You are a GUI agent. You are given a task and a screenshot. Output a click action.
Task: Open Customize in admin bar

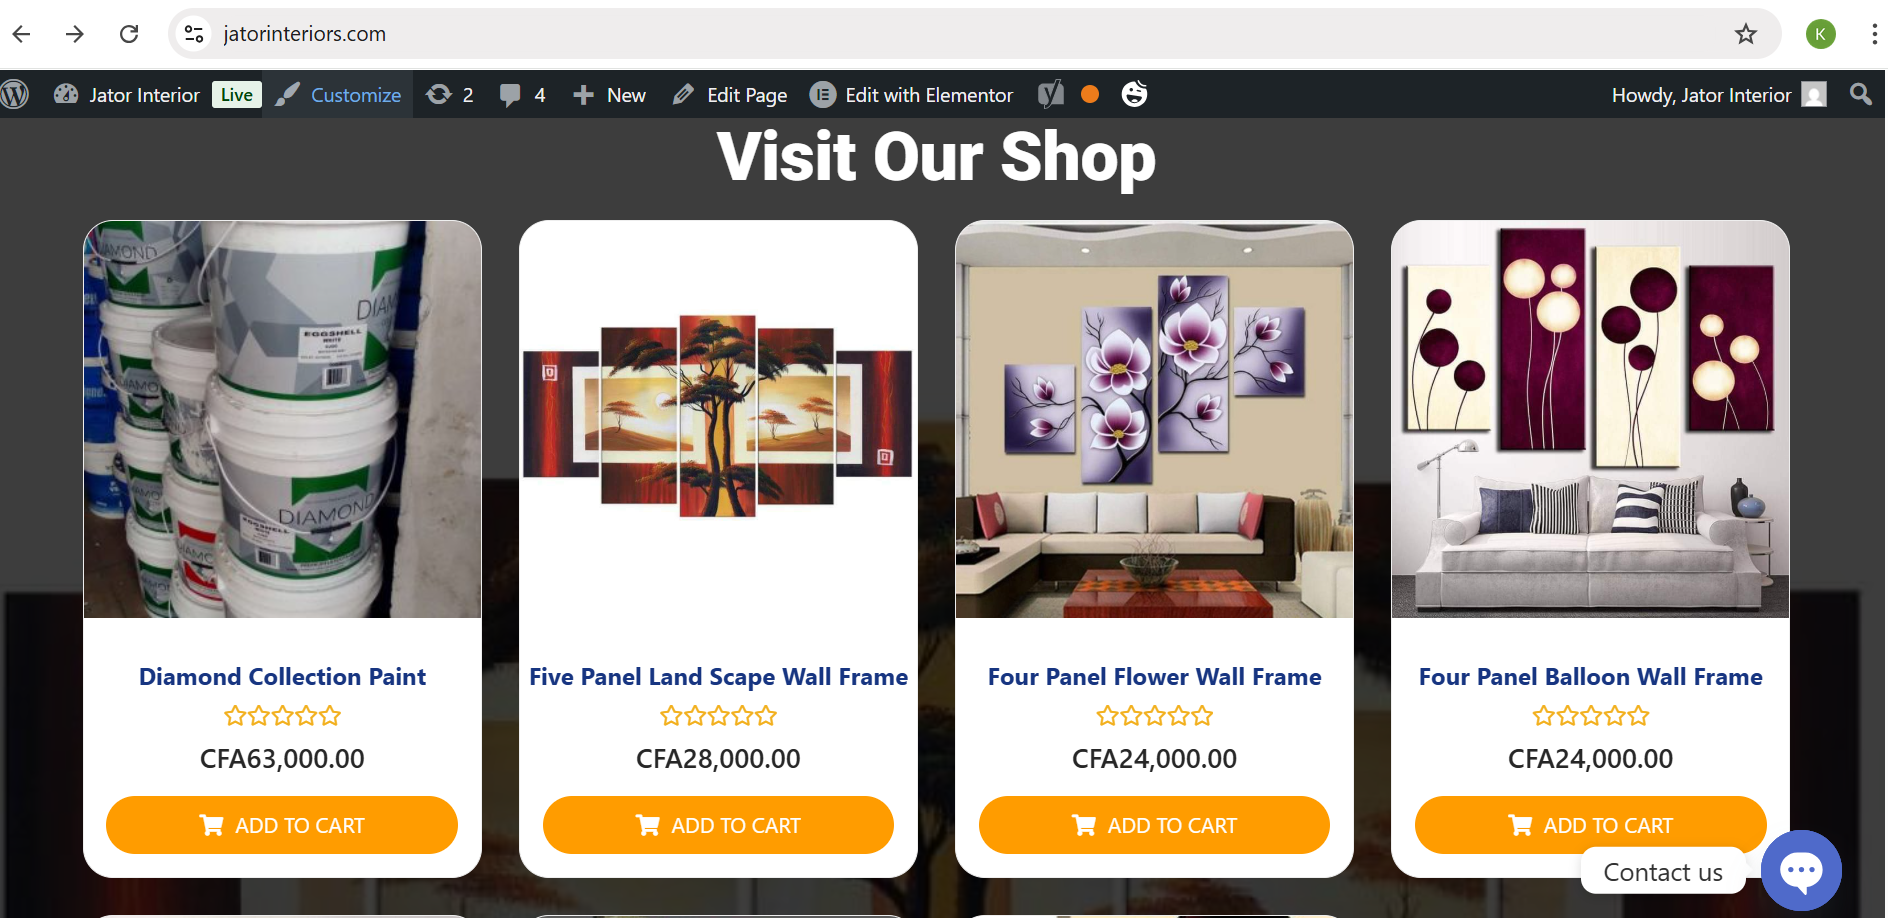pyautogui.click(x=338, y=95)
